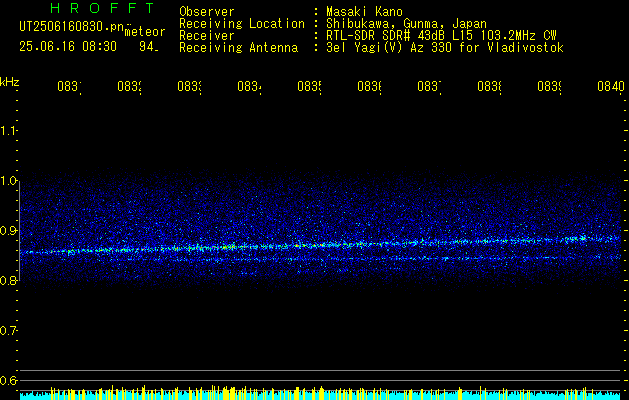Viewport: 629px width, 400px height.
Task: Select the location 'Shibukawa, Gunma, Japan'
Action: point(406,24)
